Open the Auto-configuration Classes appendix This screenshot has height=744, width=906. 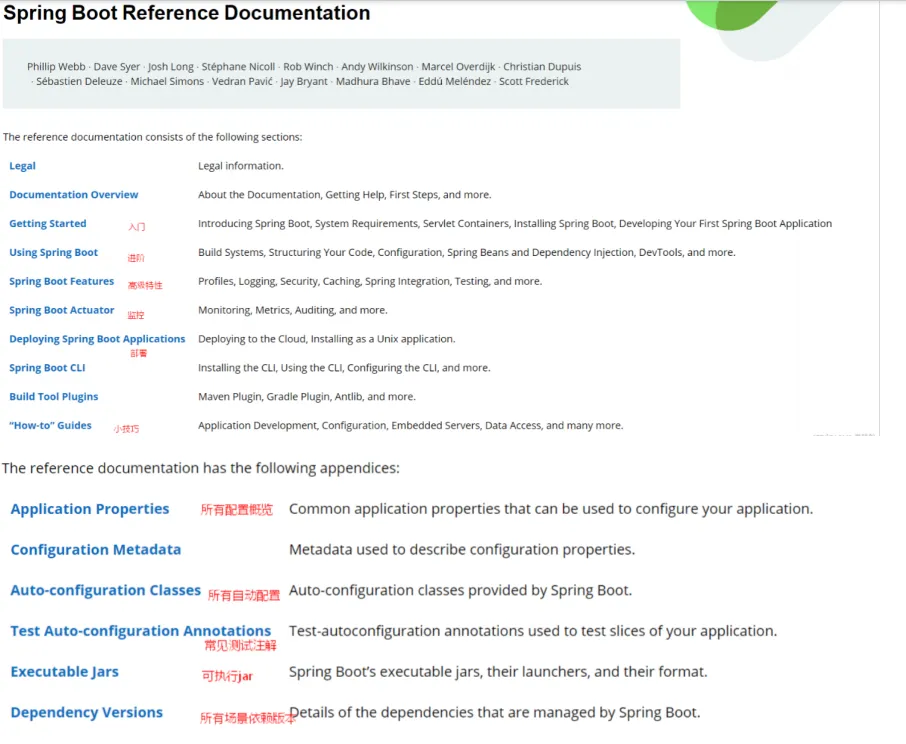(105, 590)
